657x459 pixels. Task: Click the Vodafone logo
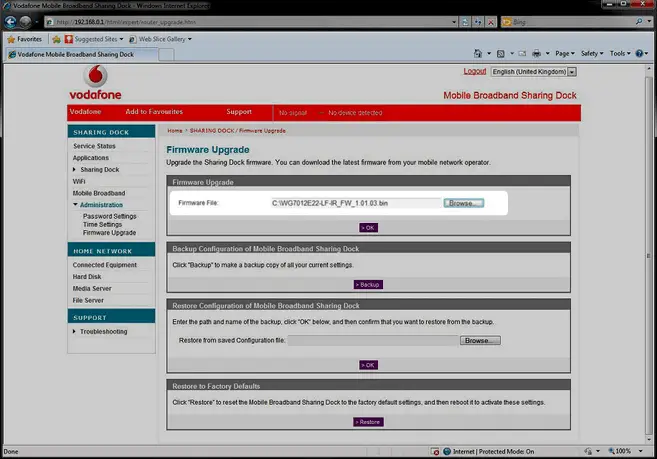coord(96,83)
